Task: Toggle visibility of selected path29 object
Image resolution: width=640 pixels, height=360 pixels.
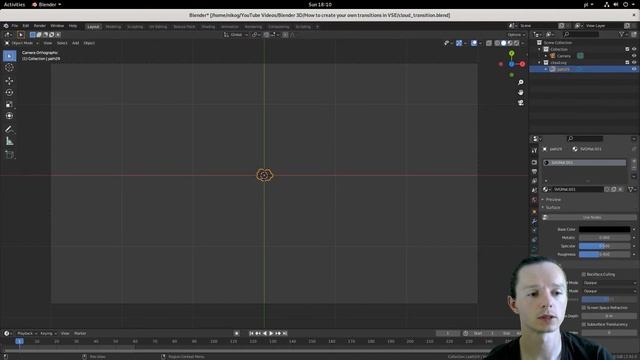Action: pos(634,69)
